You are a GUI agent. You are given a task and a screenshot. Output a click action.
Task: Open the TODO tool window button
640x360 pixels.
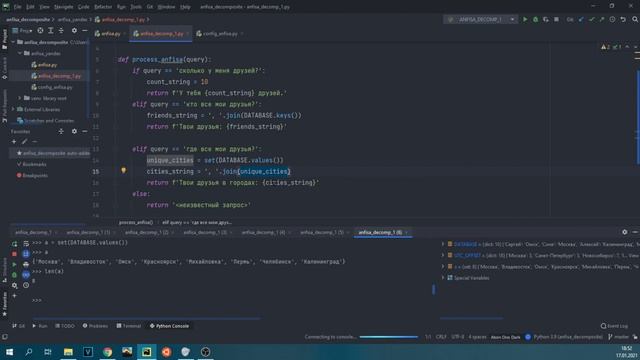(x=65, y=326)
